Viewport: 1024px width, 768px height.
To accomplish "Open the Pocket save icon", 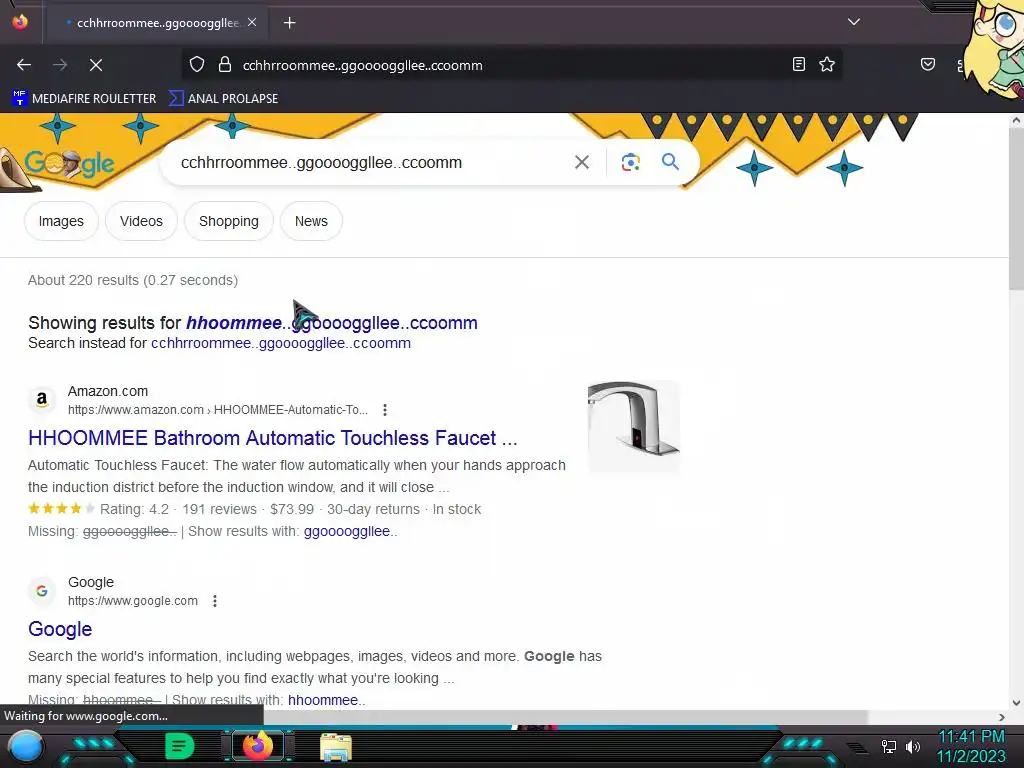I will coord(927,64).
